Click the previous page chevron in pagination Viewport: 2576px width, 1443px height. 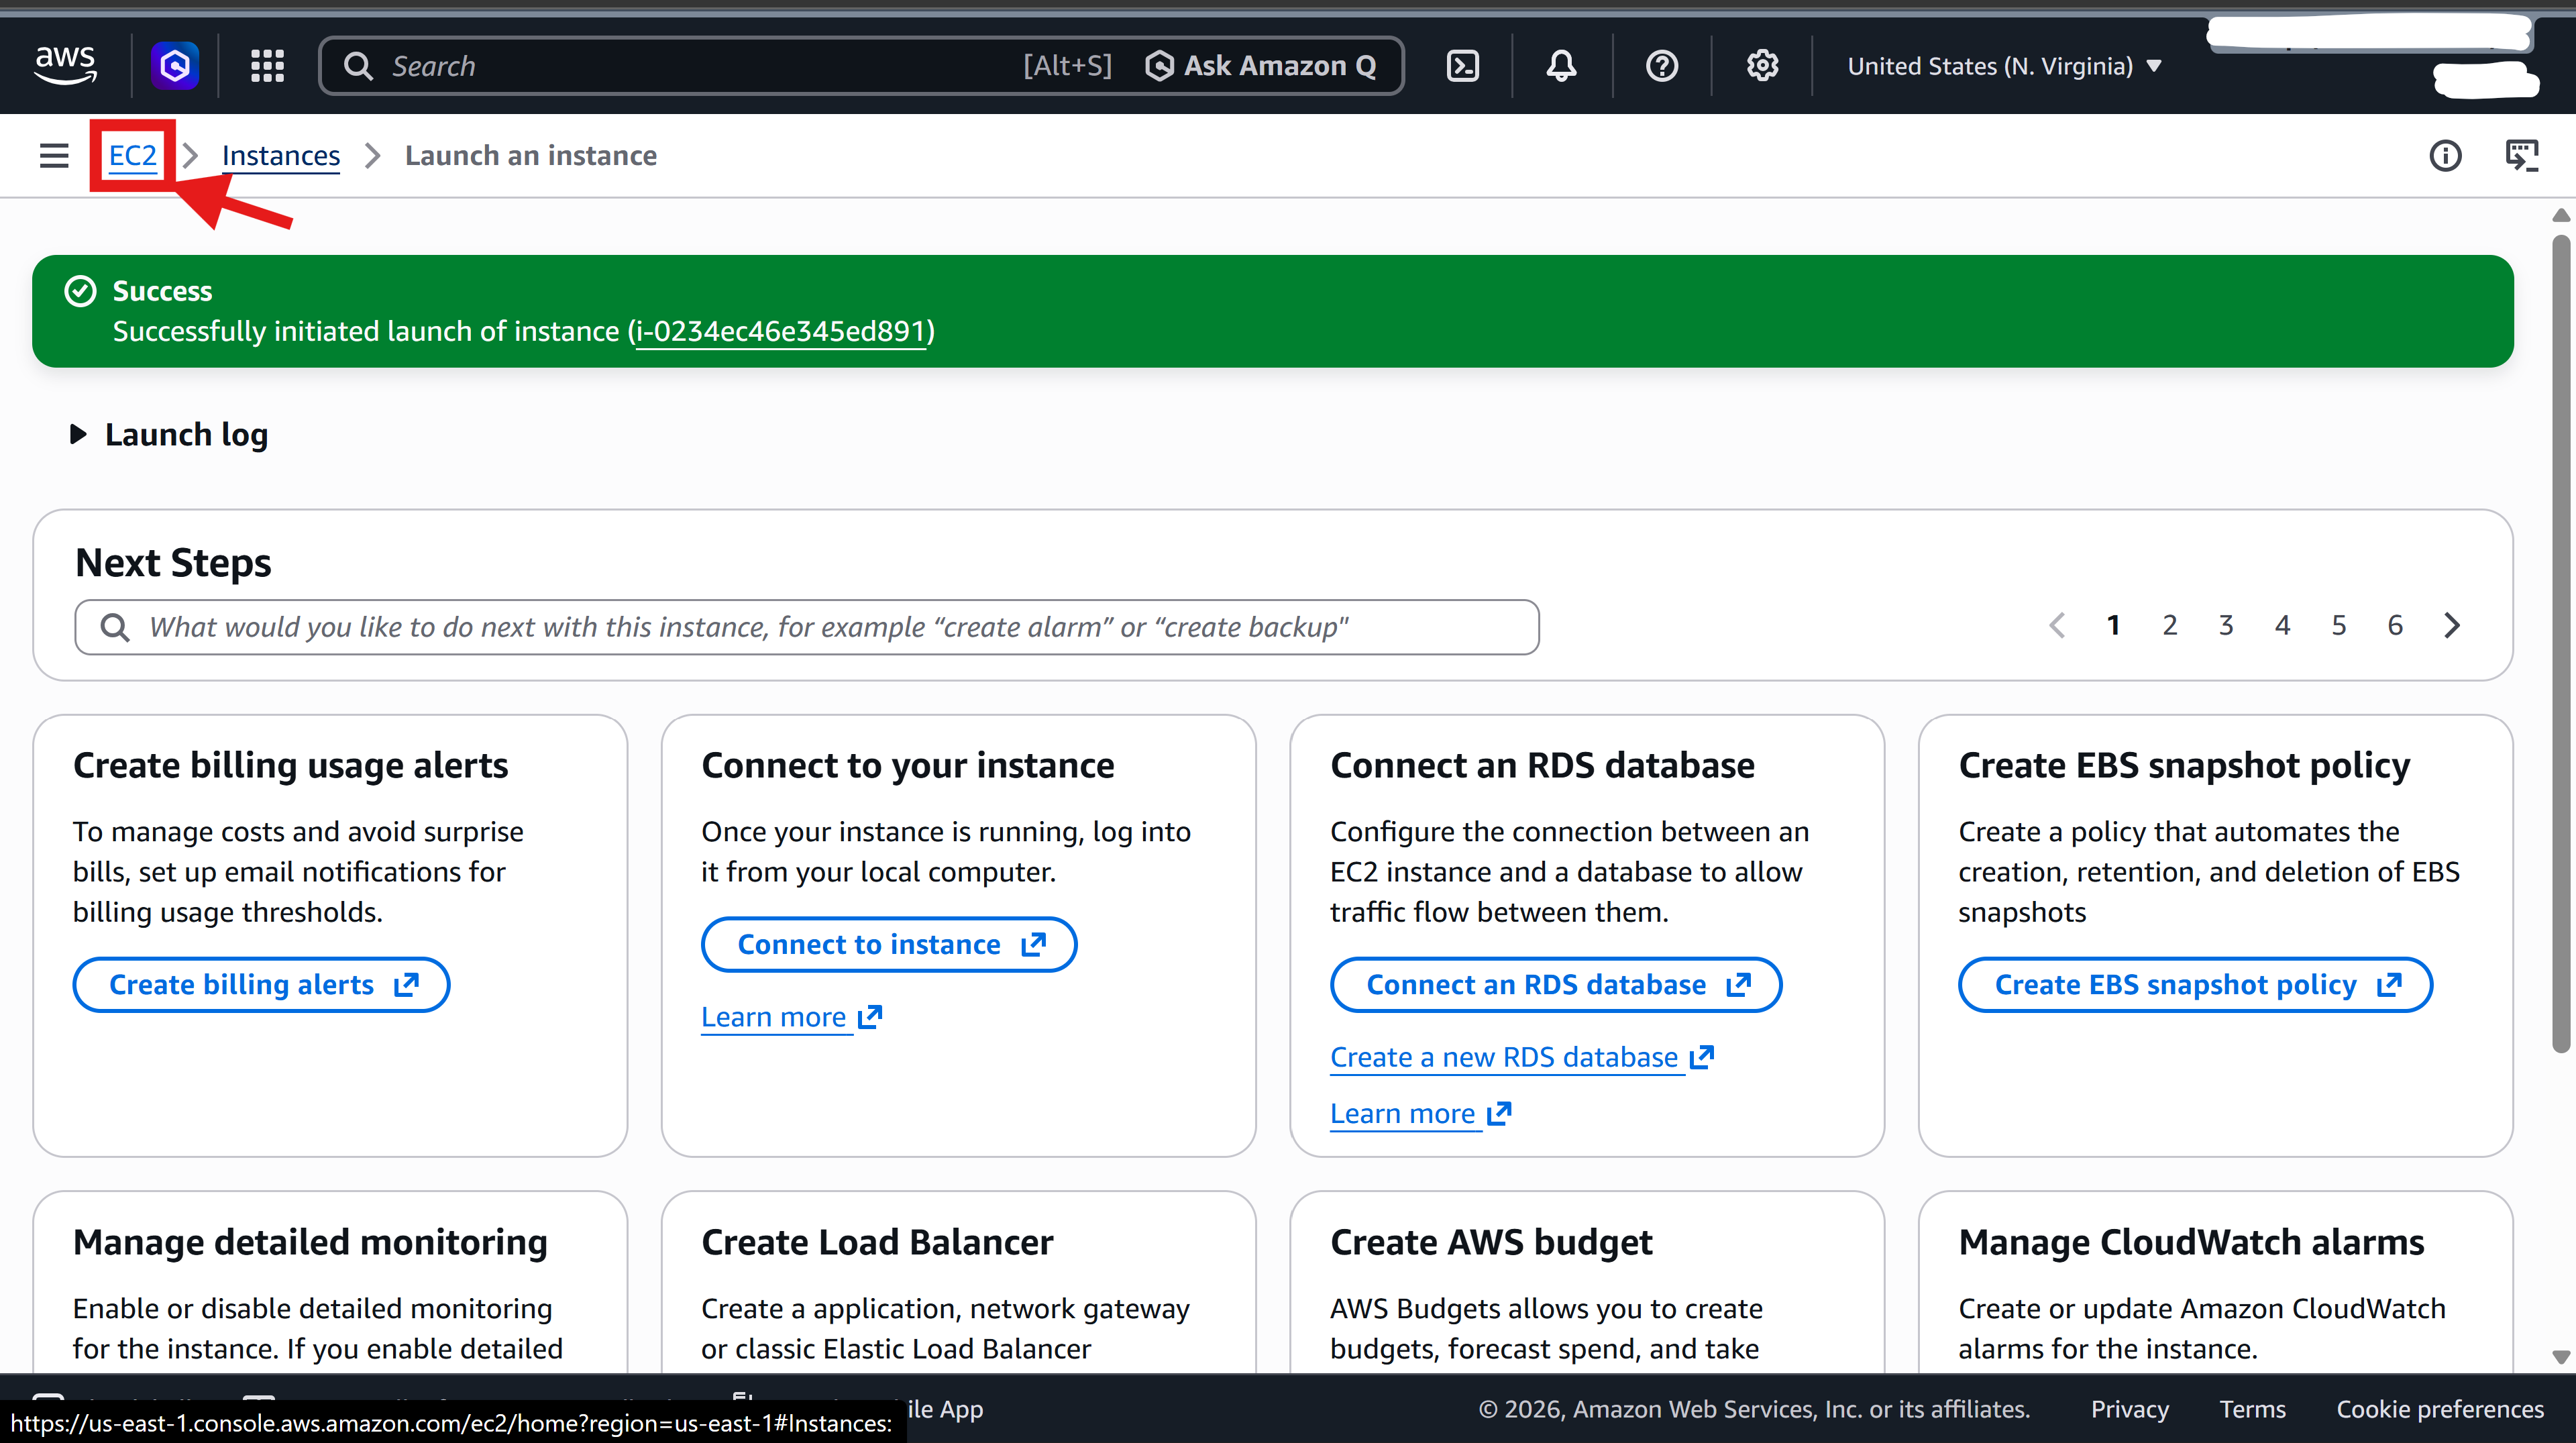[x=2057, y=625]
